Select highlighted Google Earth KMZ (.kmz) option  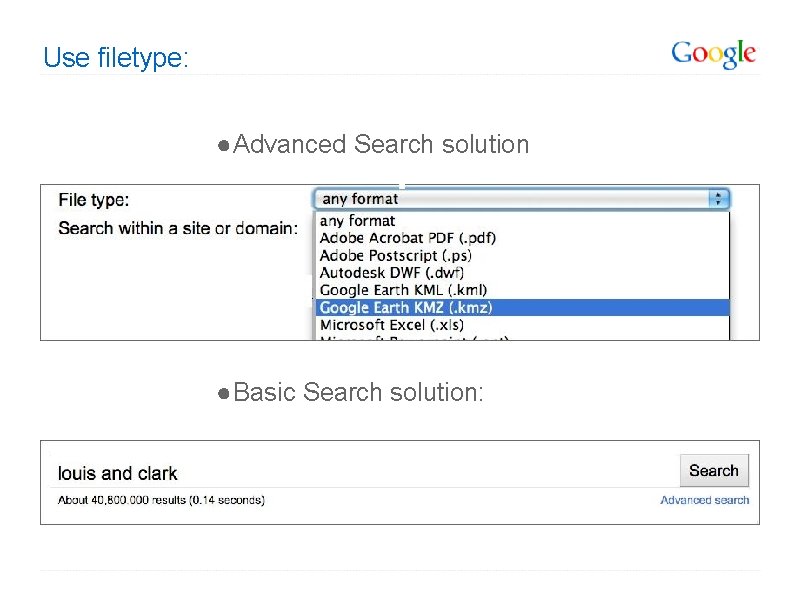[x=405, y=307]
